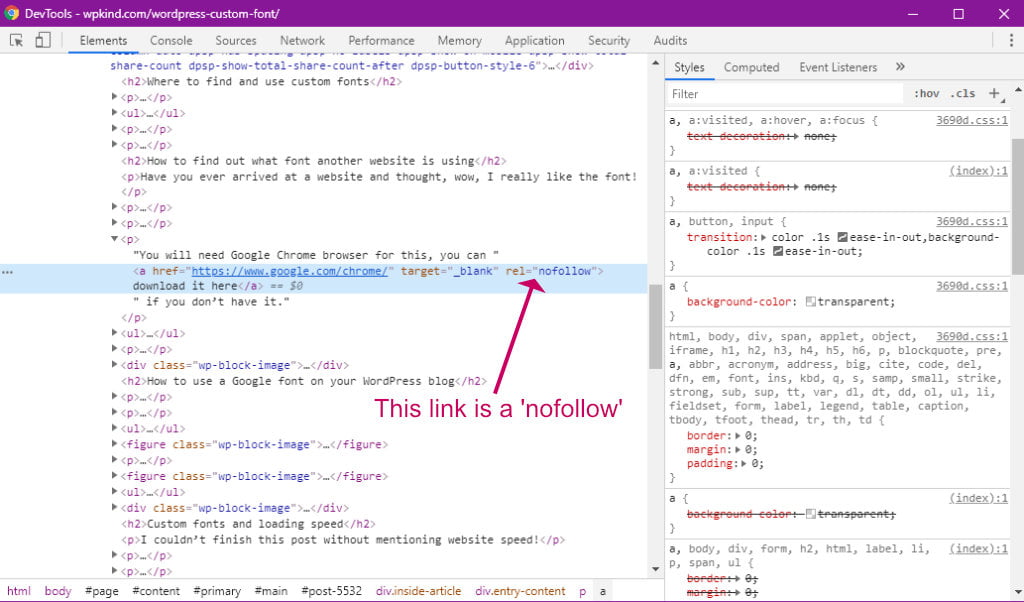Viewport: 1024px width, 602px height.
Task: Open the (index):1 source link
Action: [x=980, y=170]
